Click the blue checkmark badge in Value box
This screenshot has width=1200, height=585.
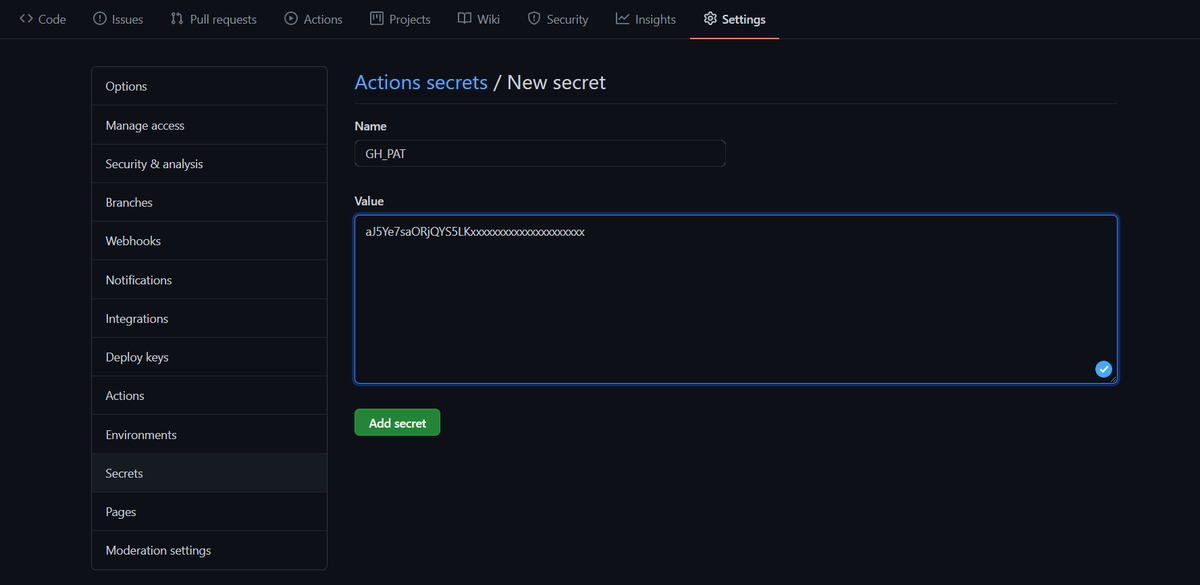[x=1103, y=368]
